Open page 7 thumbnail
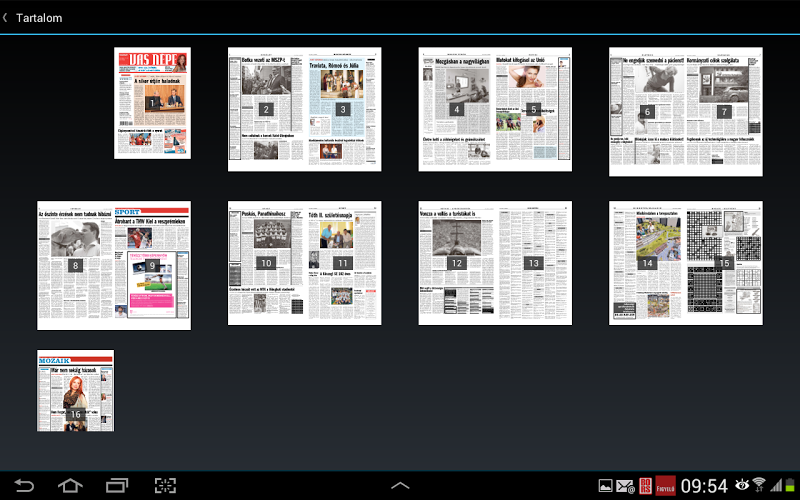The image size is (800, 500). click(x=724, y=112)
